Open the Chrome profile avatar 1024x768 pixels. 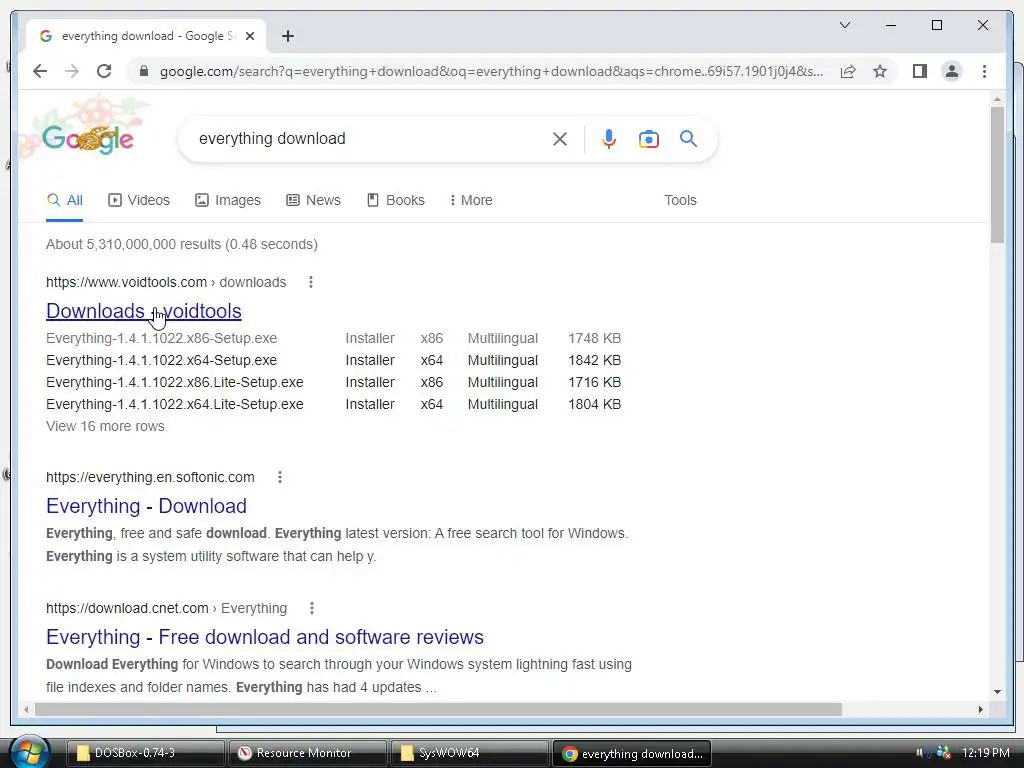coord(952,71)
